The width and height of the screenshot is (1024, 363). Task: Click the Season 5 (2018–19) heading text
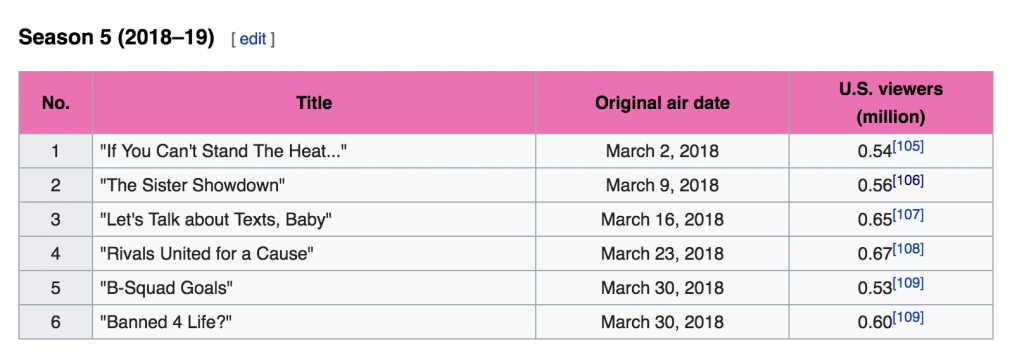(116, 38)
